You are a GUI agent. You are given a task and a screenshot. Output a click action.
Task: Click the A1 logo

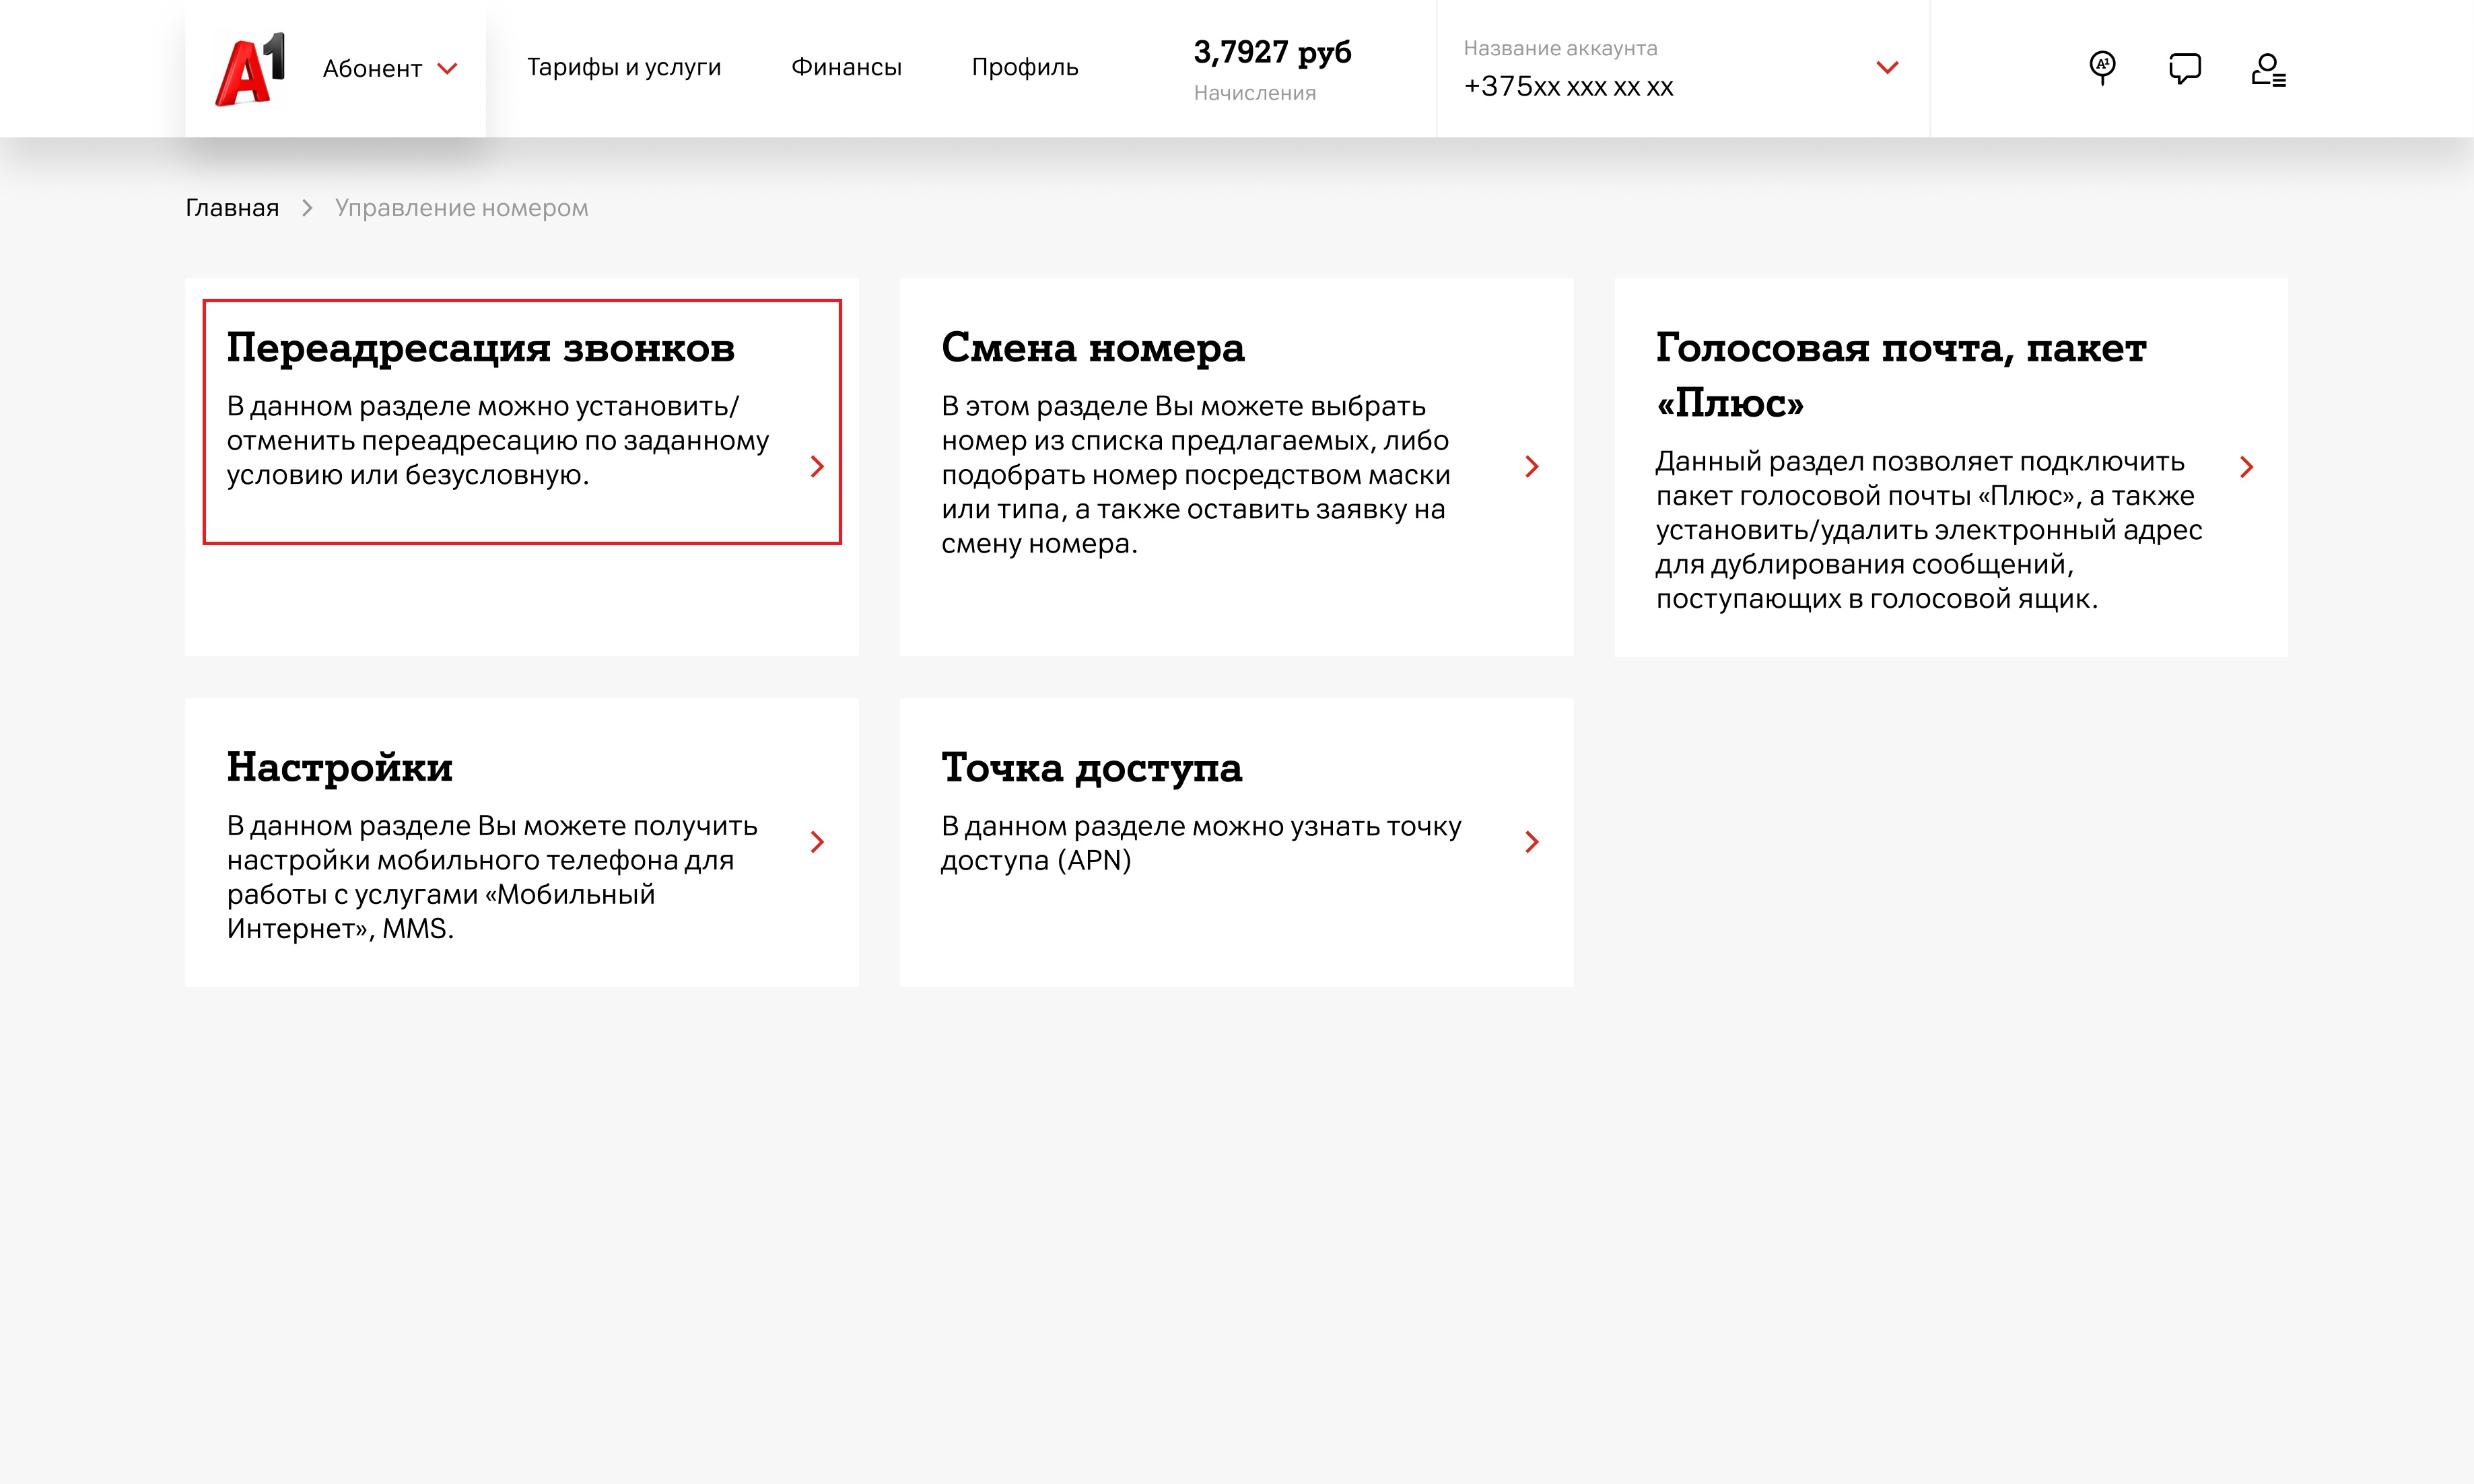(250, 69)
